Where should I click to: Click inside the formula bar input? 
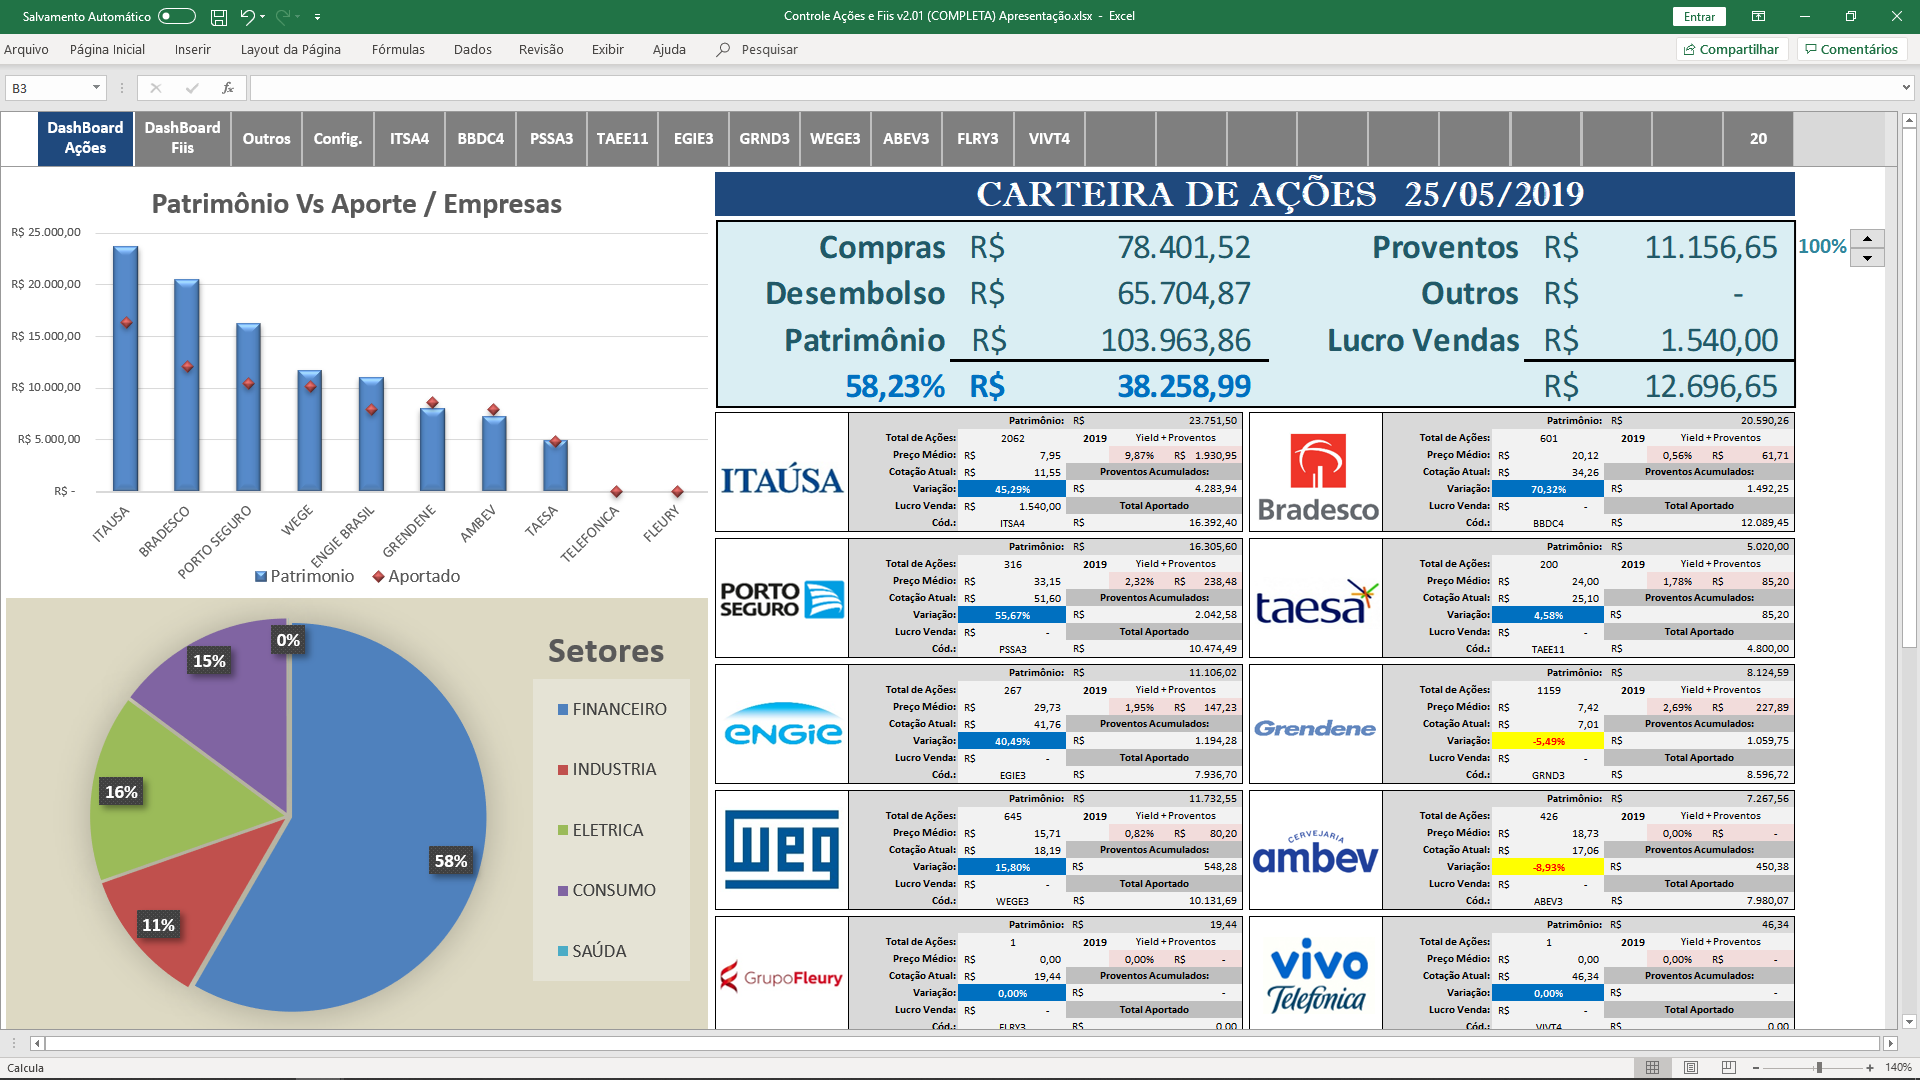click(x=1074, y=88)
